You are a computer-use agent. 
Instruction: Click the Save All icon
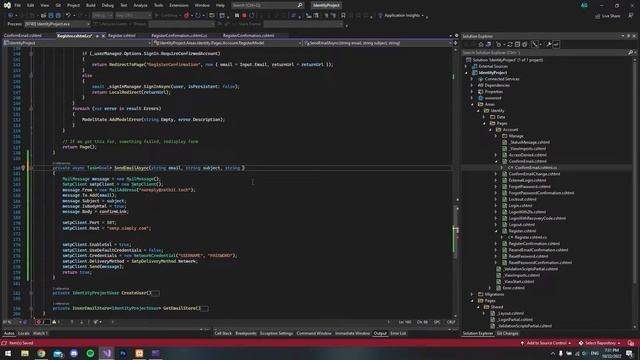tap(58, 16)
